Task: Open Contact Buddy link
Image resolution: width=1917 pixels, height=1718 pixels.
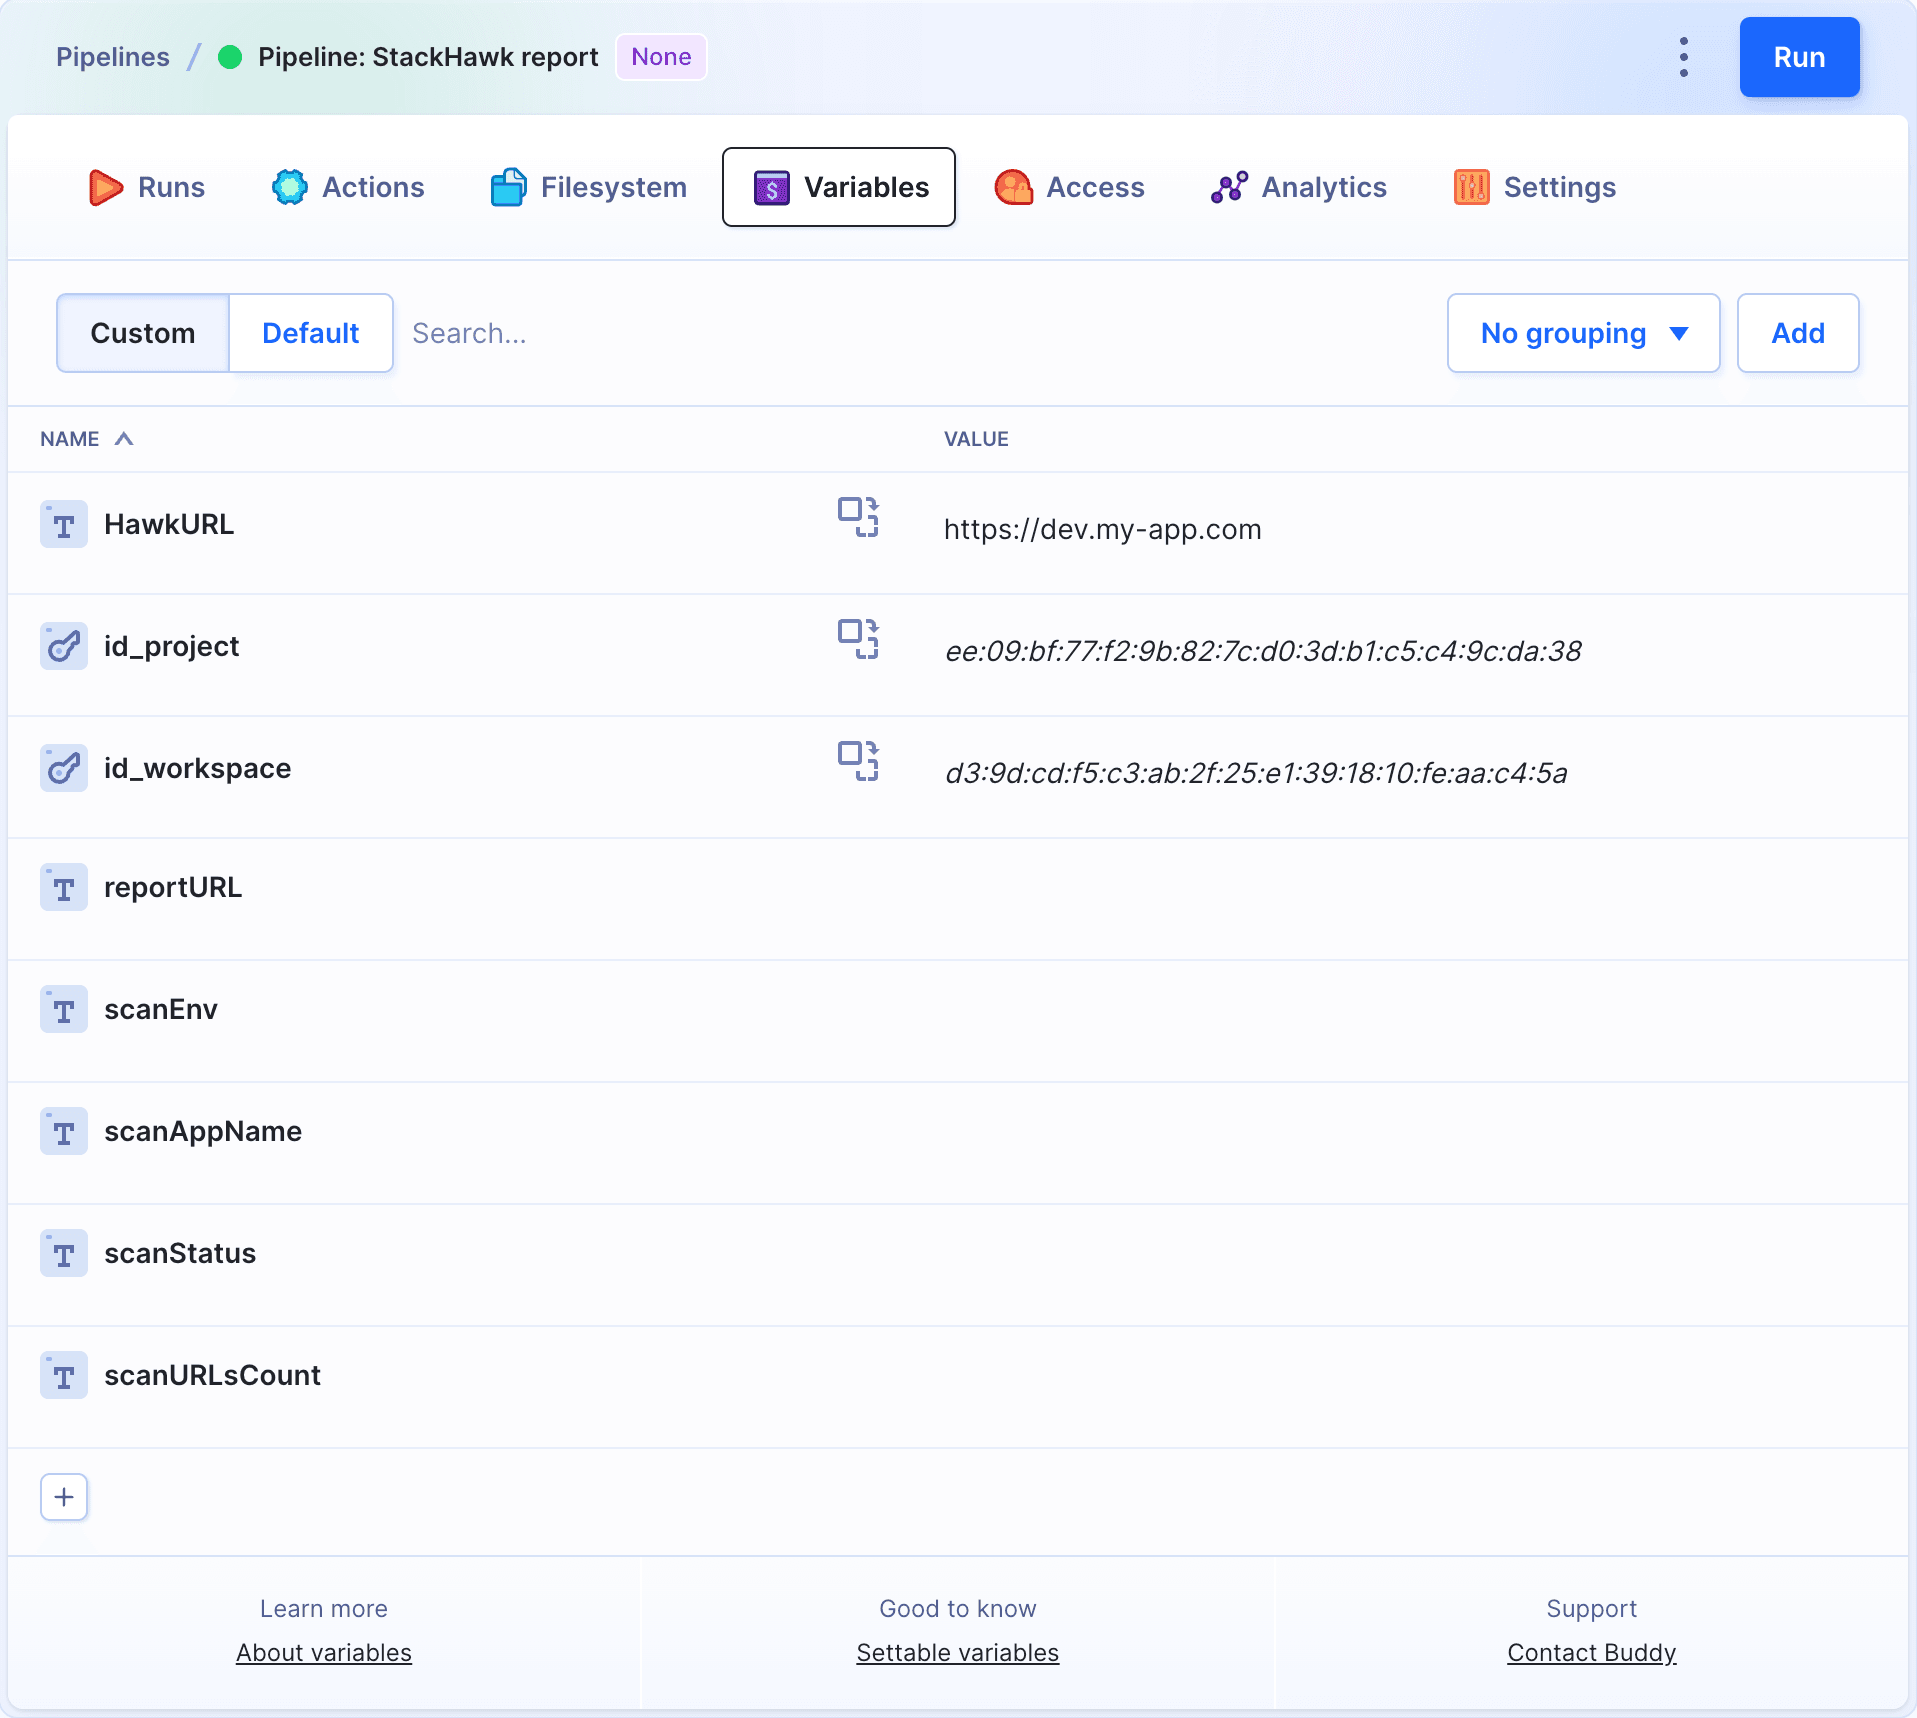Action: point(1592,1653)
